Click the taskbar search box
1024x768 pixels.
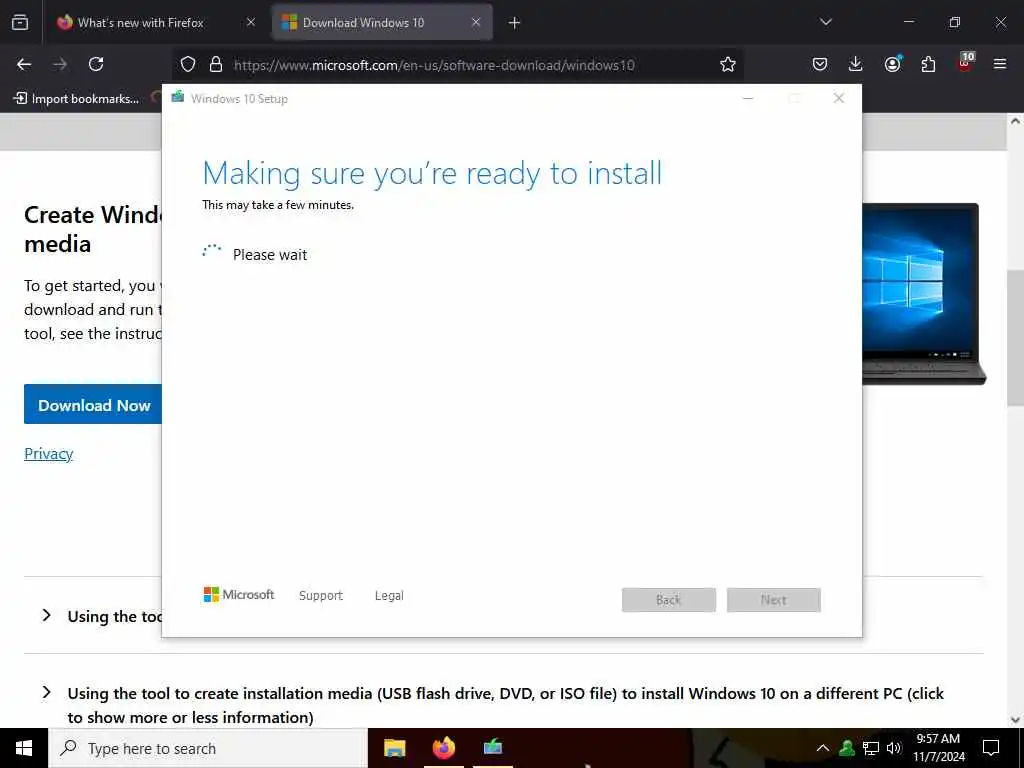[208, 748]
